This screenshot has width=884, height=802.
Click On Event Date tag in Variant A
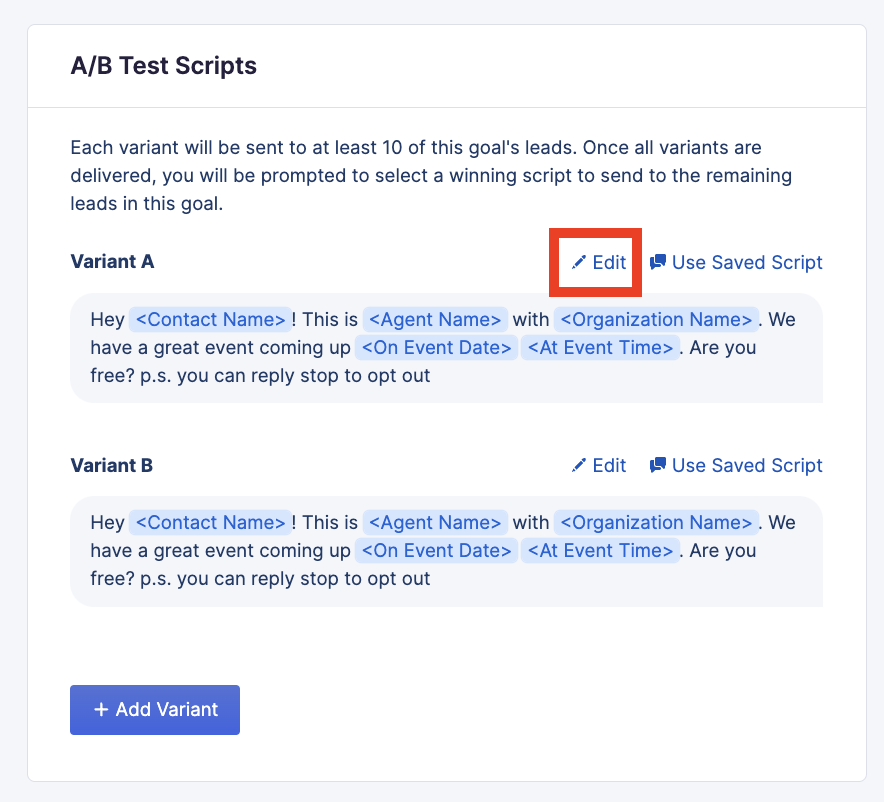click(x=437, y=348)
